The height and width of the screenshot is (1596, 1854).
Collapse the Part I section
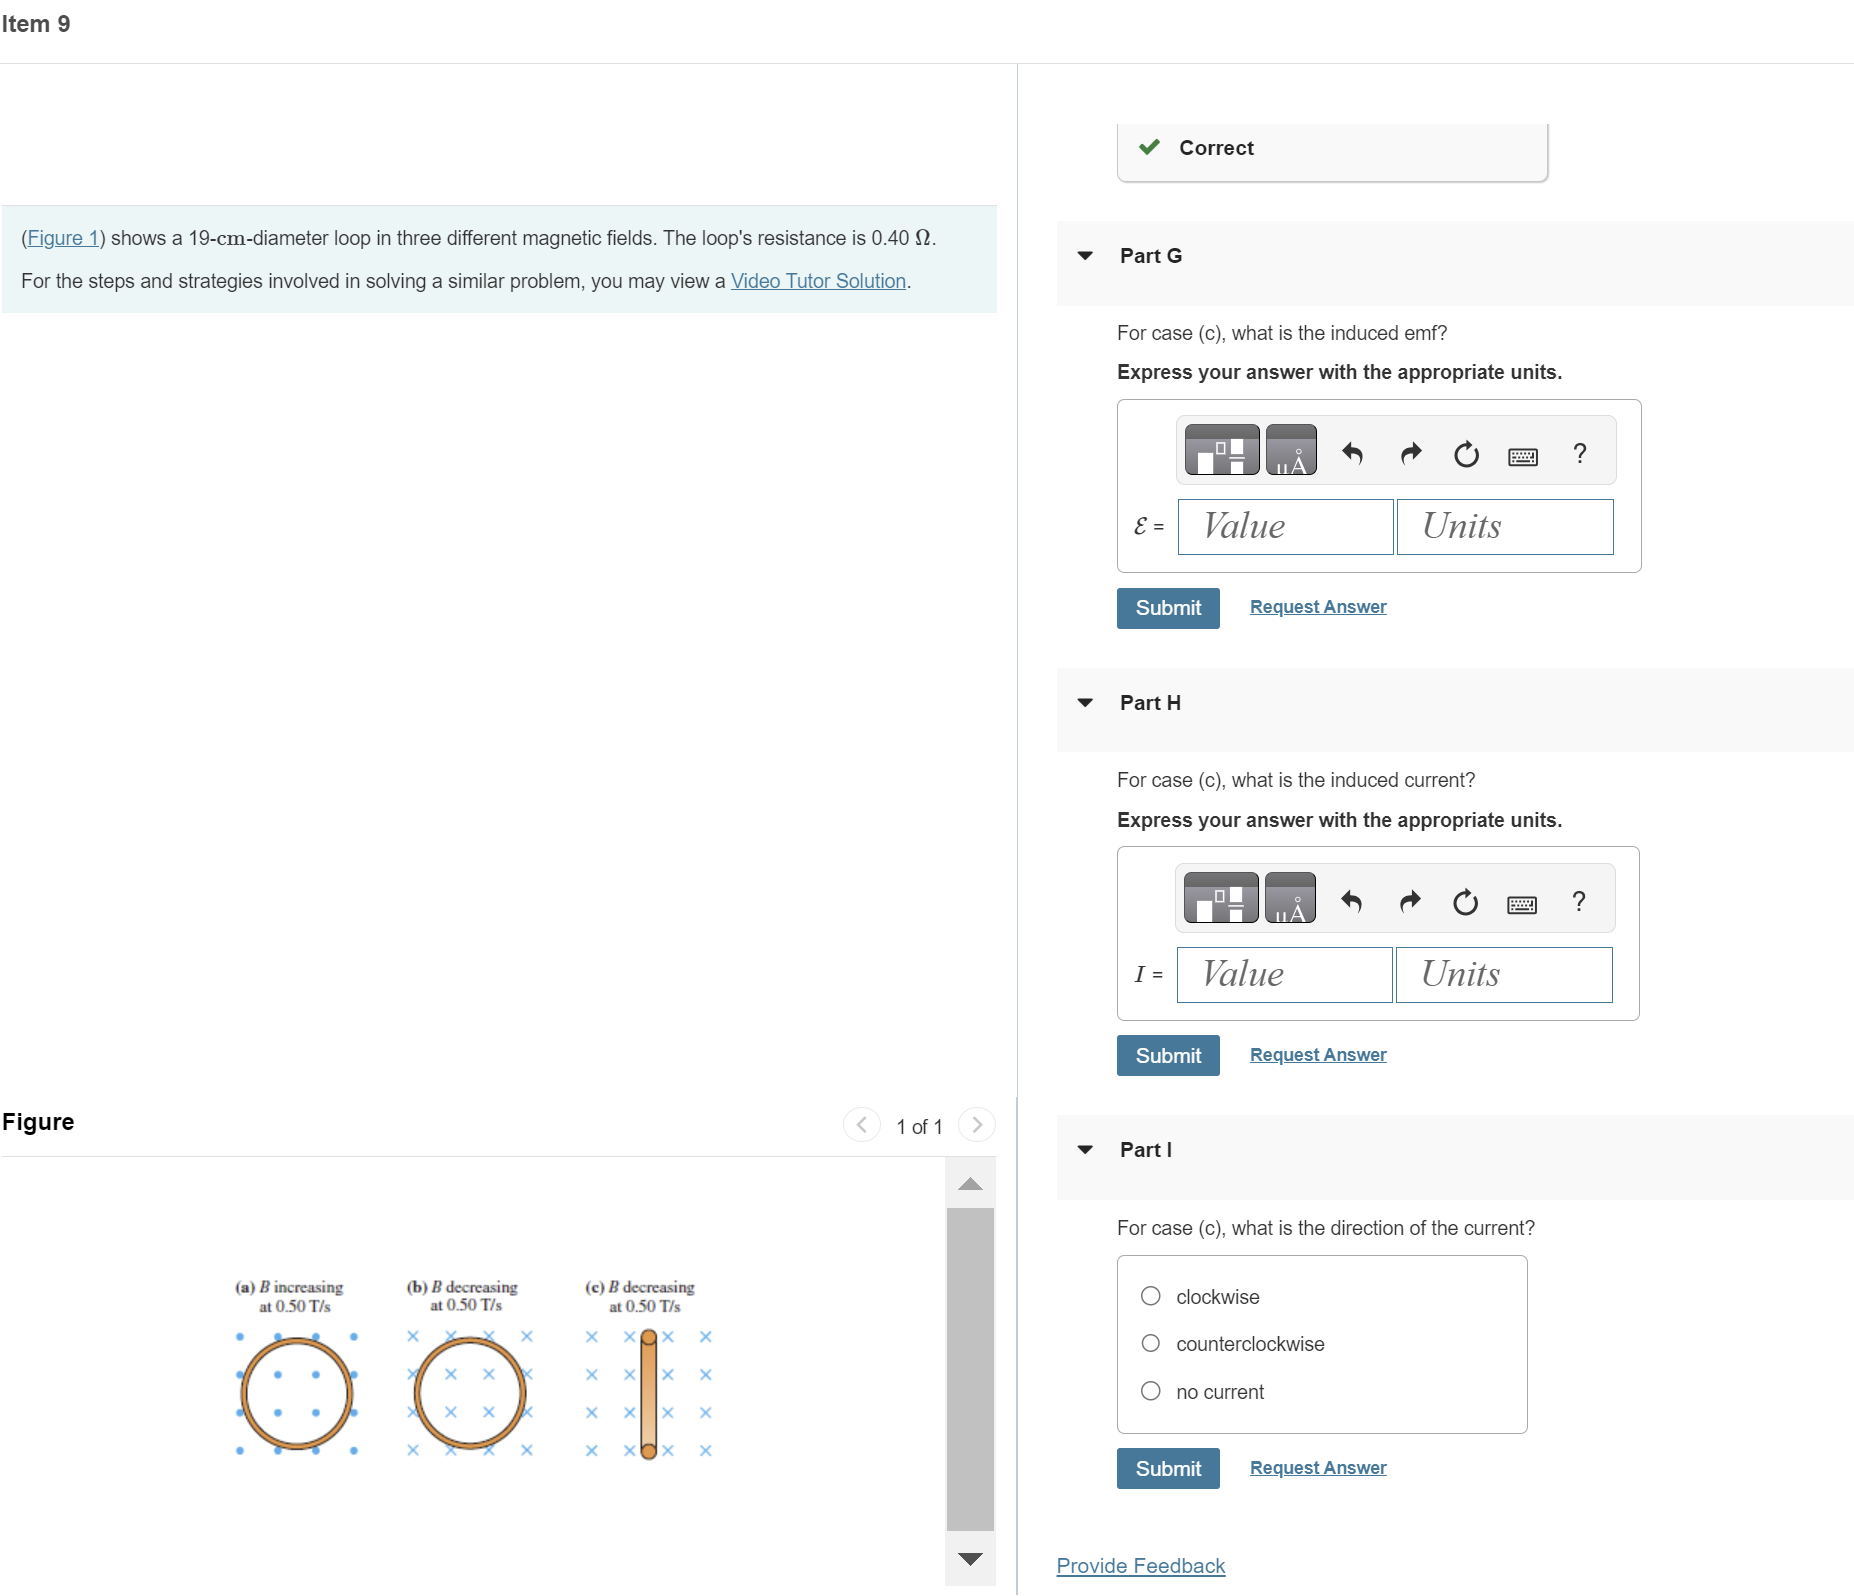click(1086, 1149)
